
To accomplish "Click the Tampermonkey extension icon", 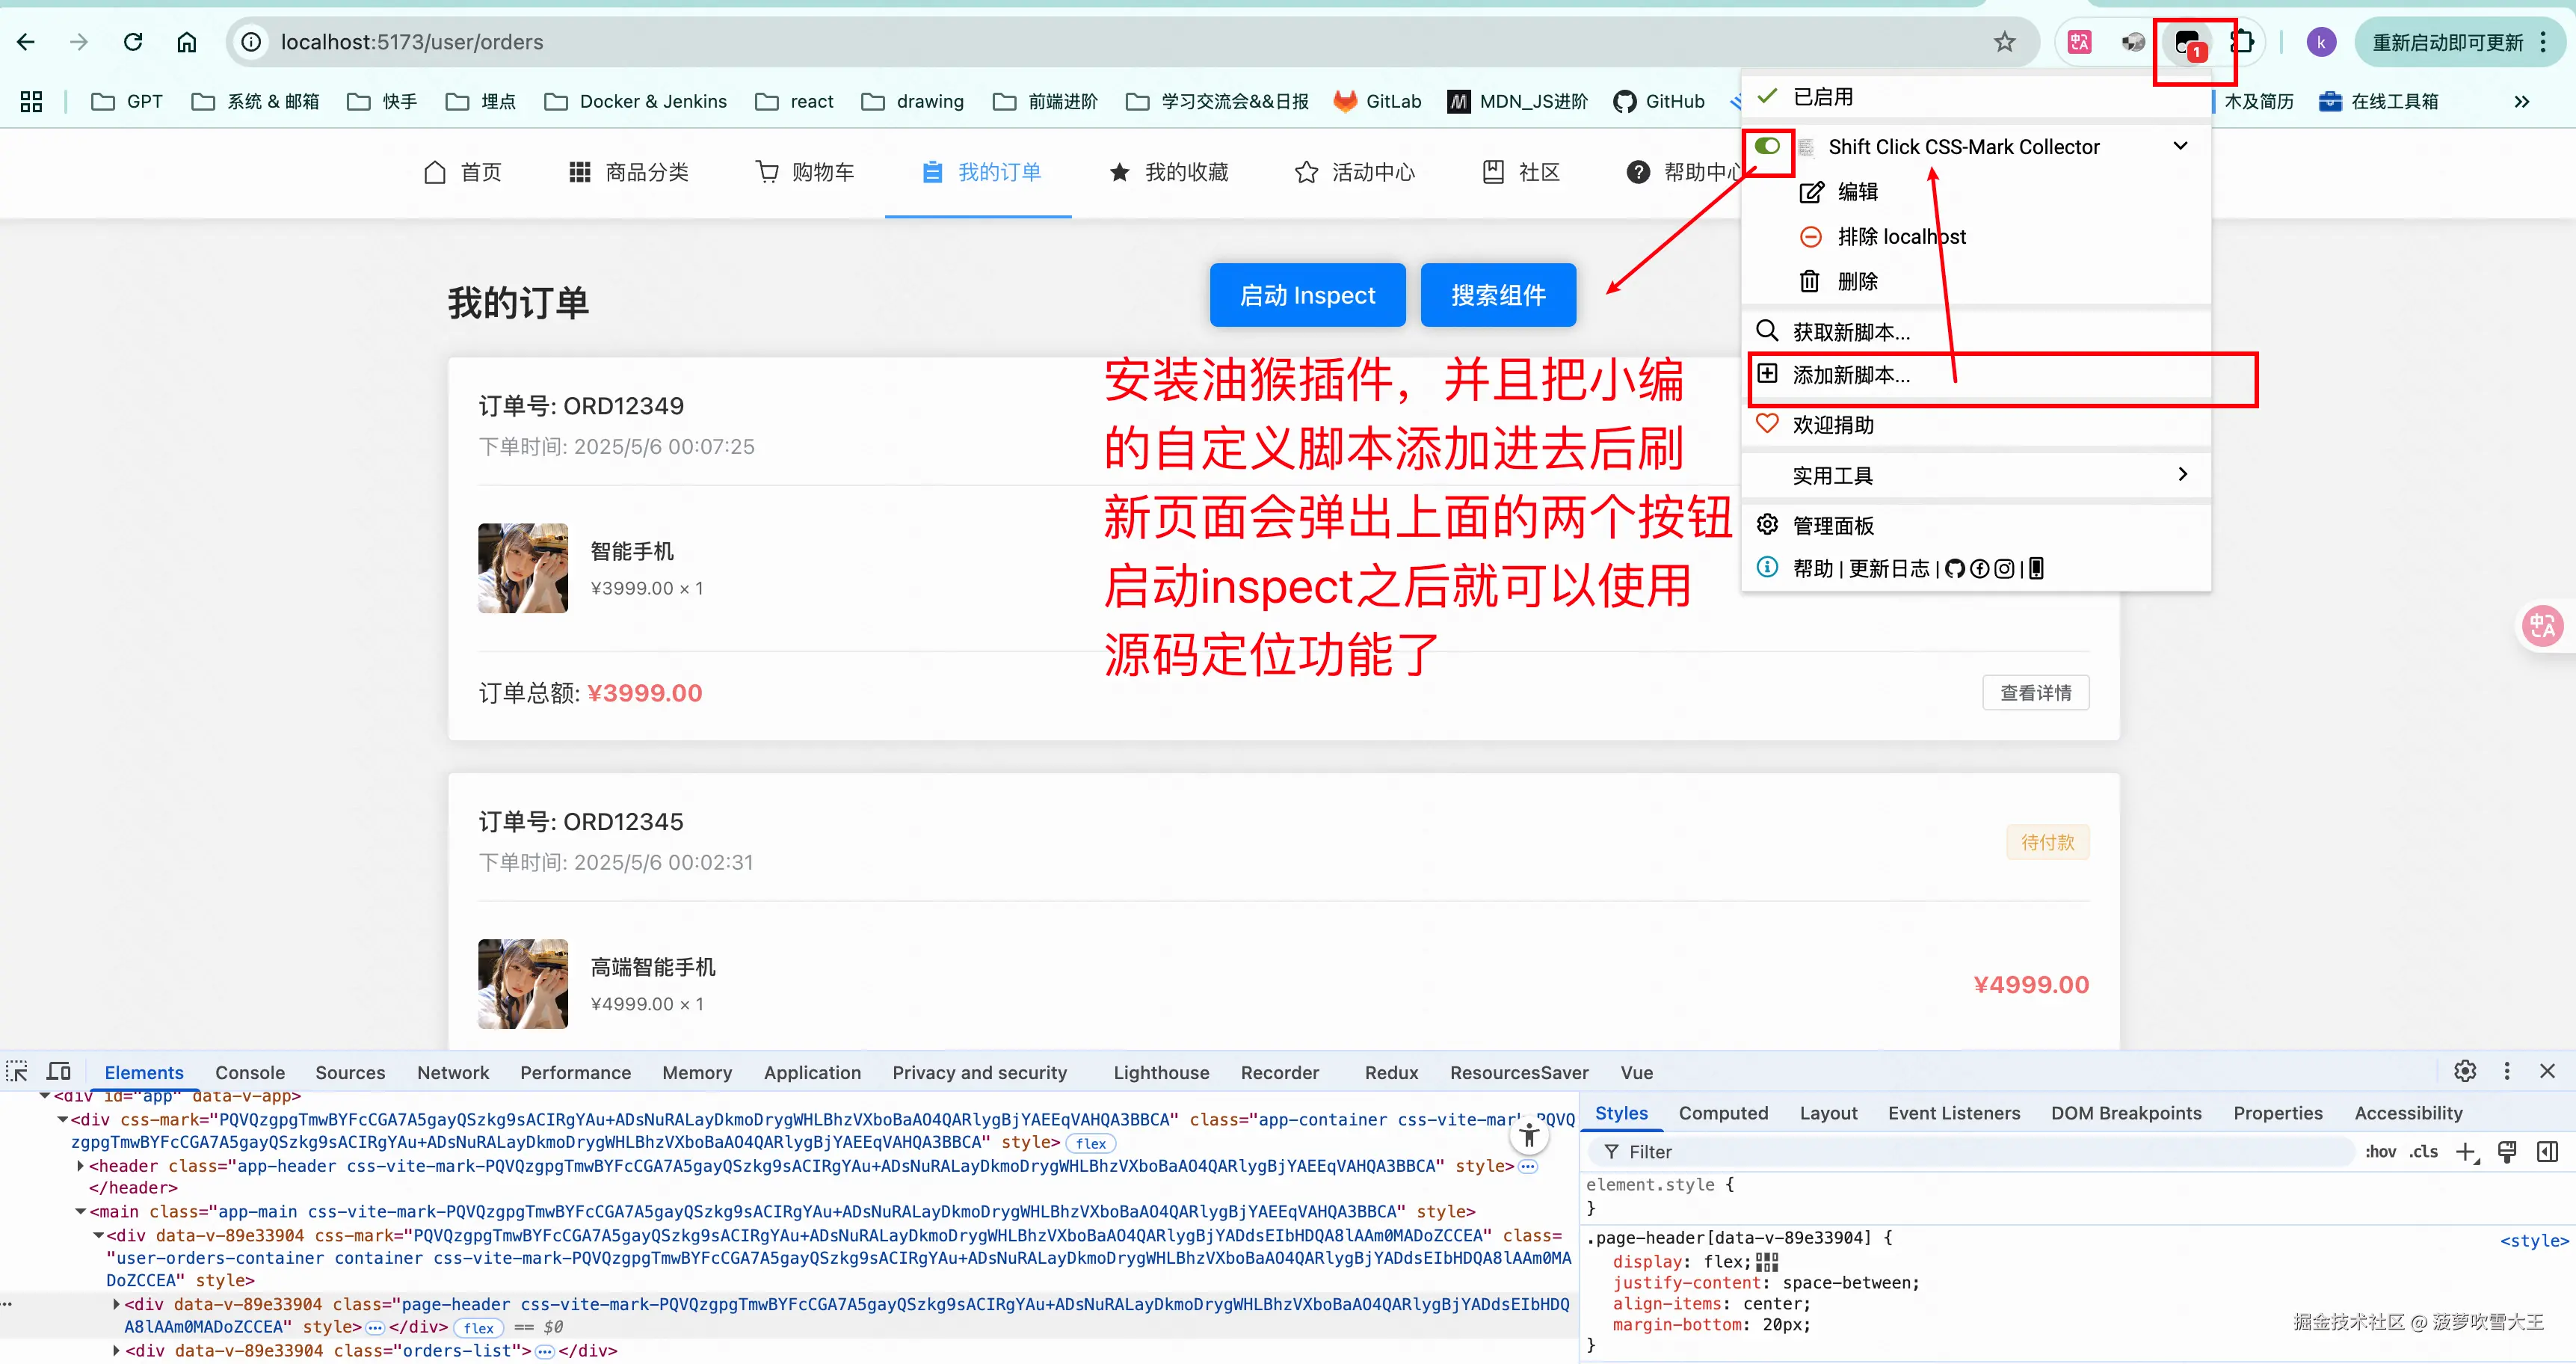I will tap(2188, 43).
